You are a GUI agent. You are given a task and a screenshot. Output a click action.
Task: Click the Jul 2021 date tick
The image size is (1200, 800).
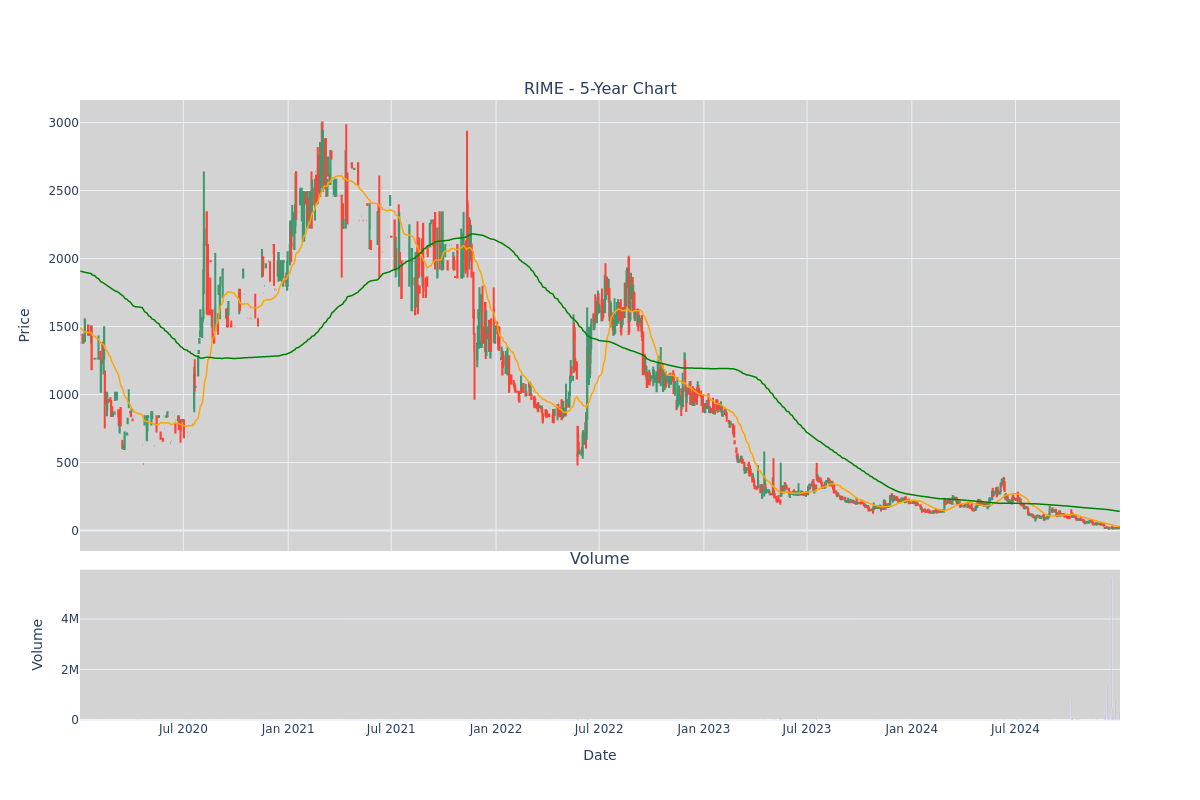391,729
